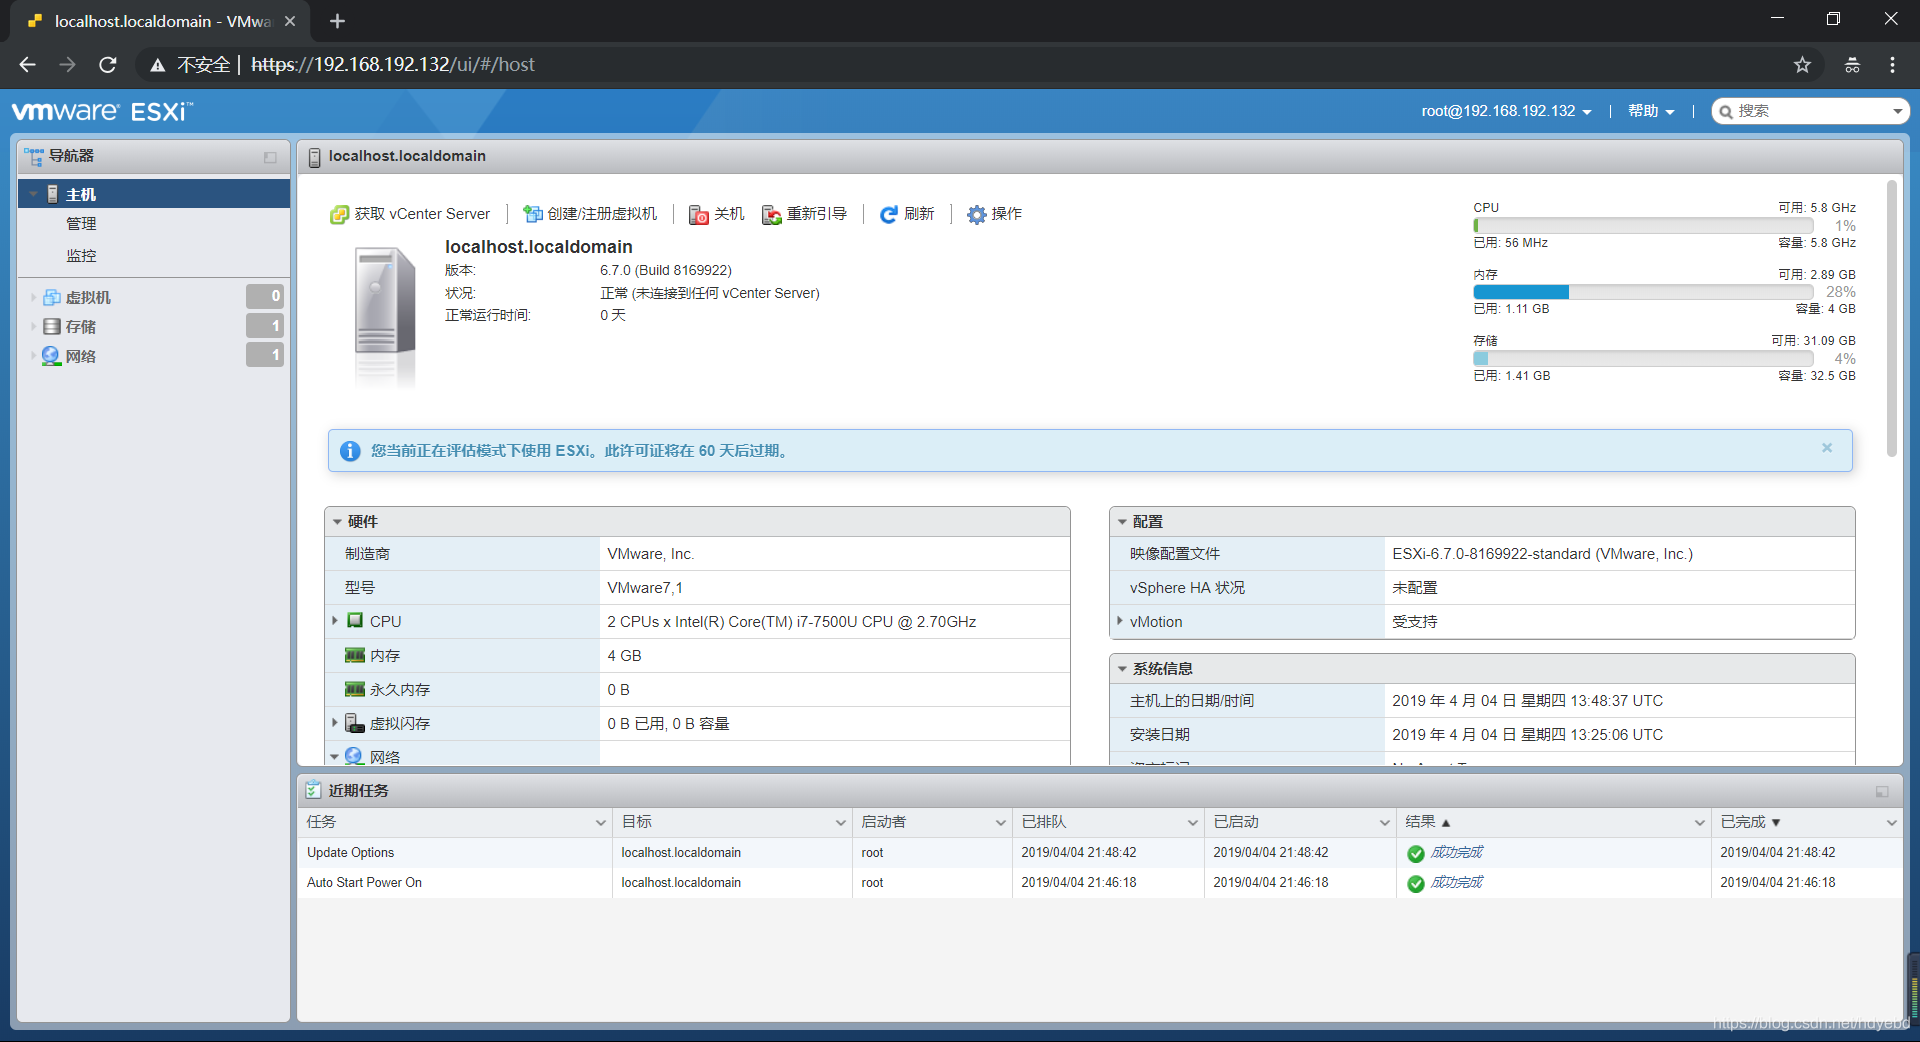This screenshot has width=1920, height=1042.
Task: Collapse the Configuration section
Action: [x=1122, y=522]
